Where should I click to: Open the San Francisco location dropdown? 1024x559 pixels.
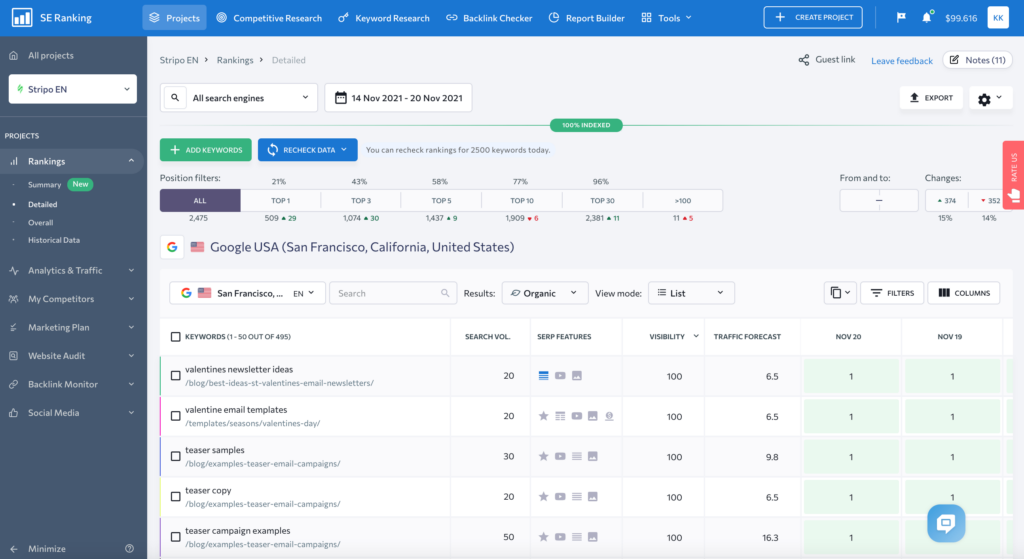click(248, 293)
